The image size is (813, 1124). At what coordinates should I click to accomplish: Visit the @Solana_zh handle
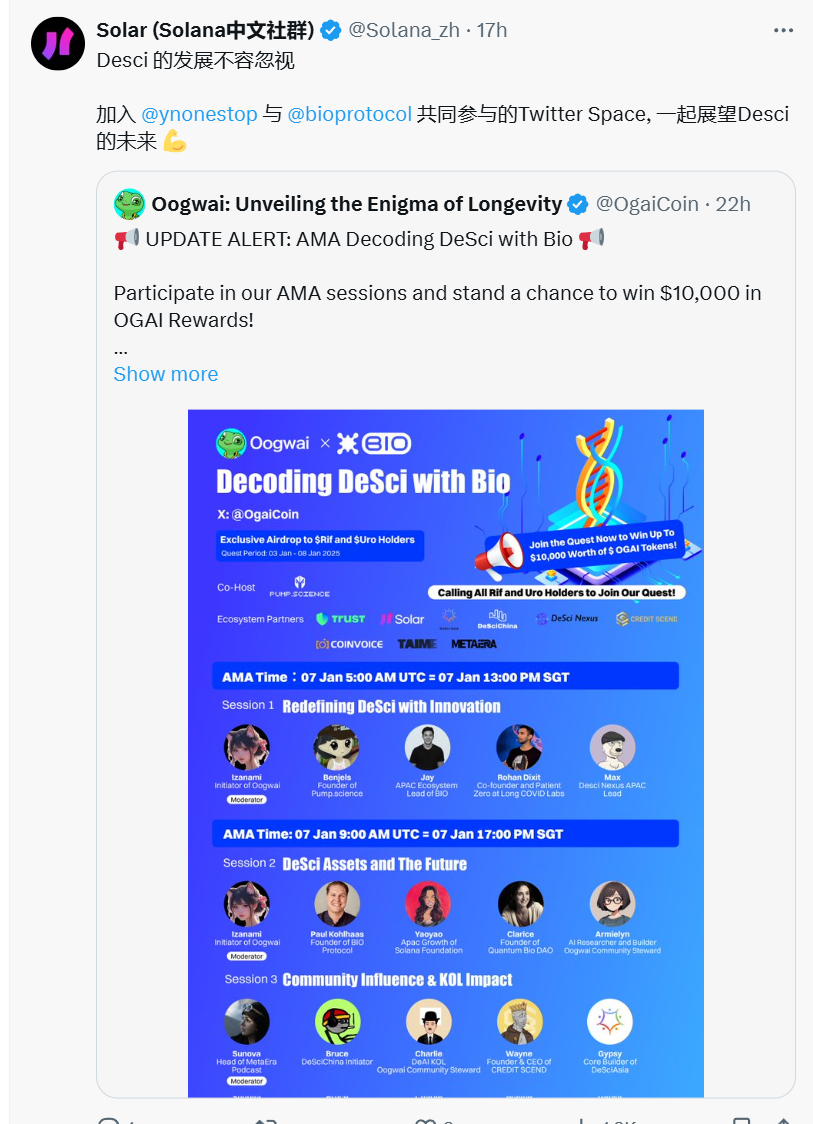point(404,30)
